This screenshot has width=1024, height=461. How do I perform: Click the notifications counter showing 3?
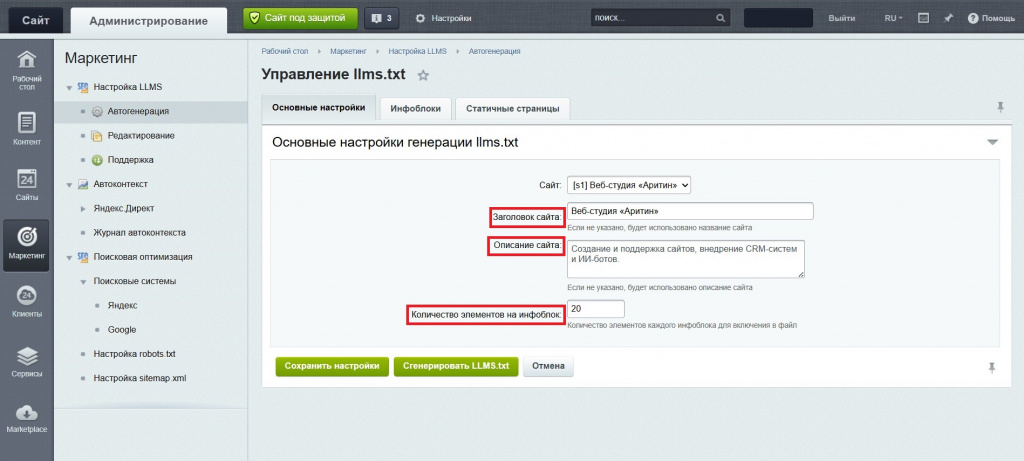(x=381, y=18)
